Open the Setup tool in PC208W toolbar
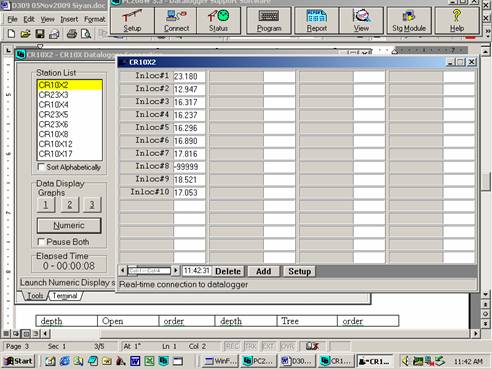 coord(132,21)
